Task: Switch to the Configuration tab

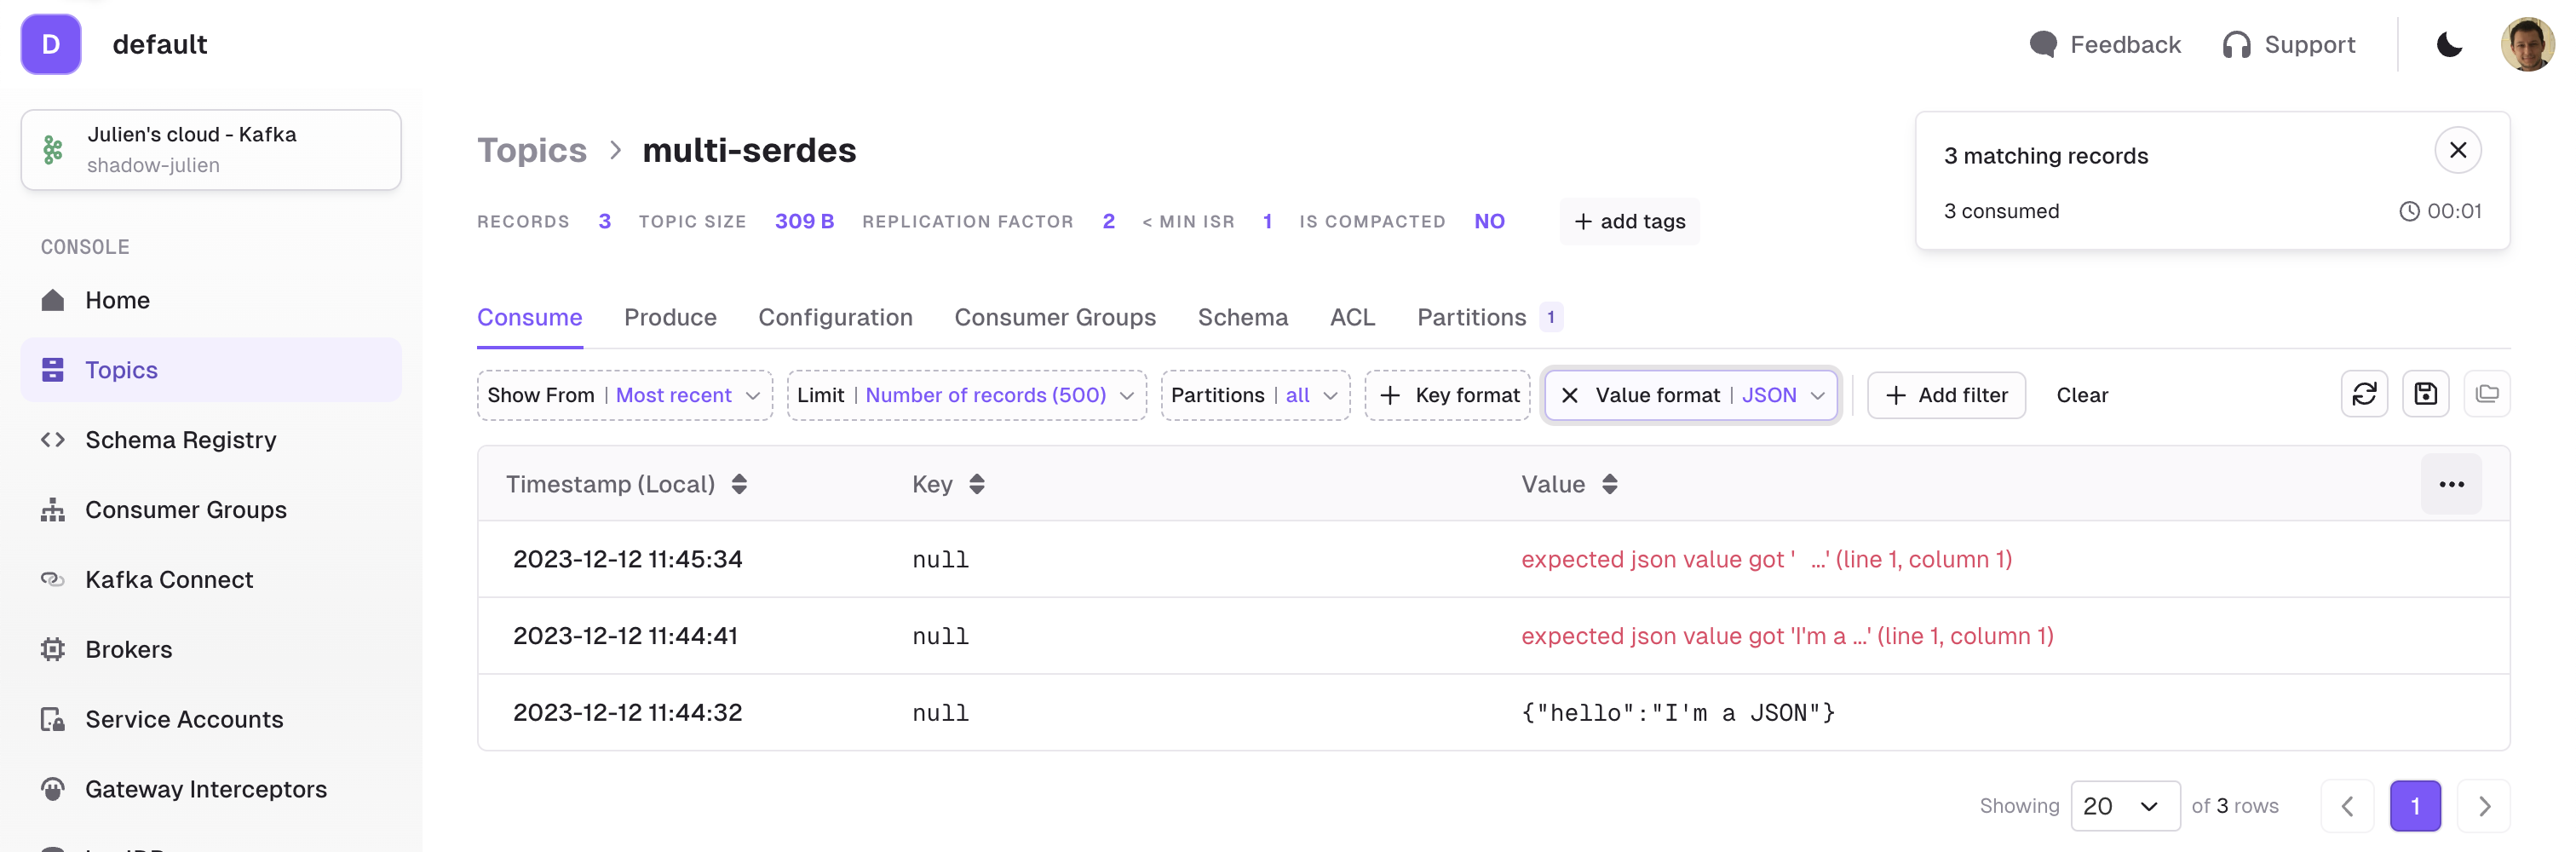Action: point(835,318)
